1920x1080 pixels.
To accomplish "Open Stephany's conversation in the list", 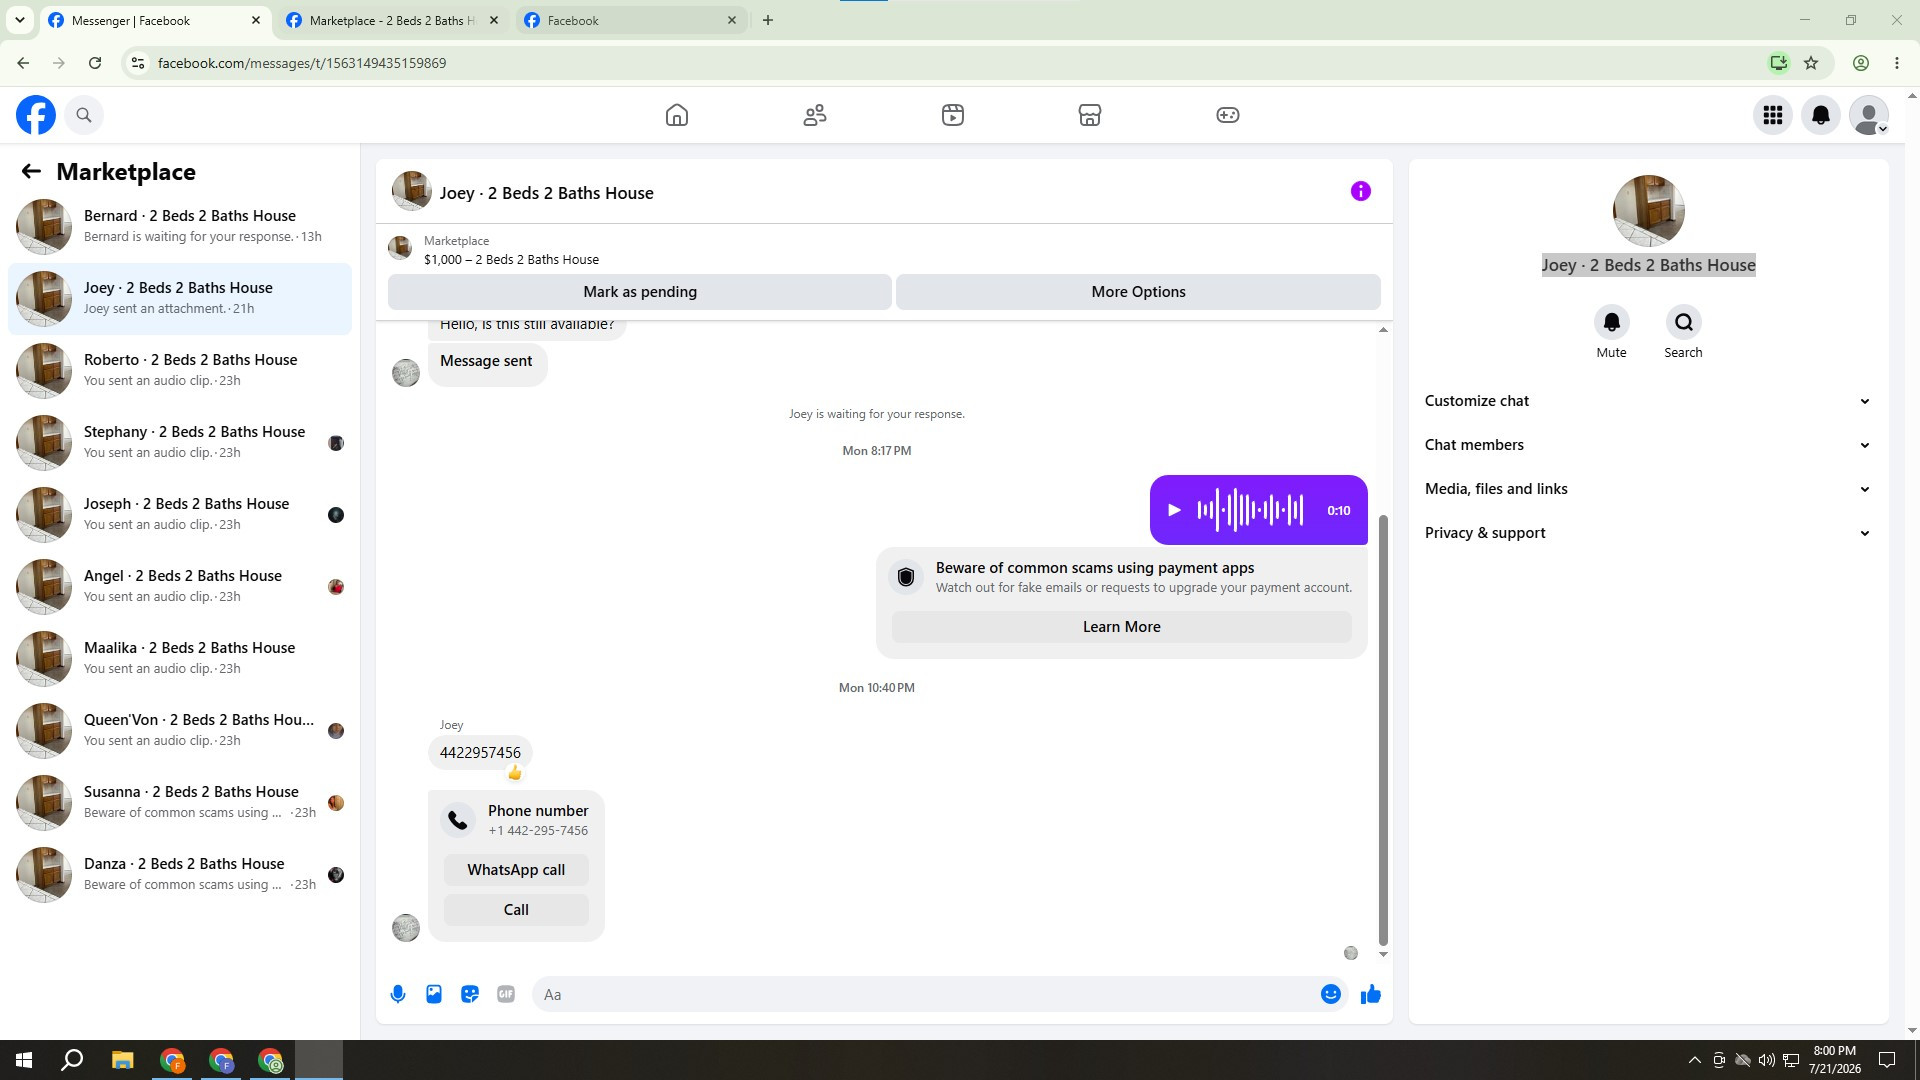I will tap(180, 442).
